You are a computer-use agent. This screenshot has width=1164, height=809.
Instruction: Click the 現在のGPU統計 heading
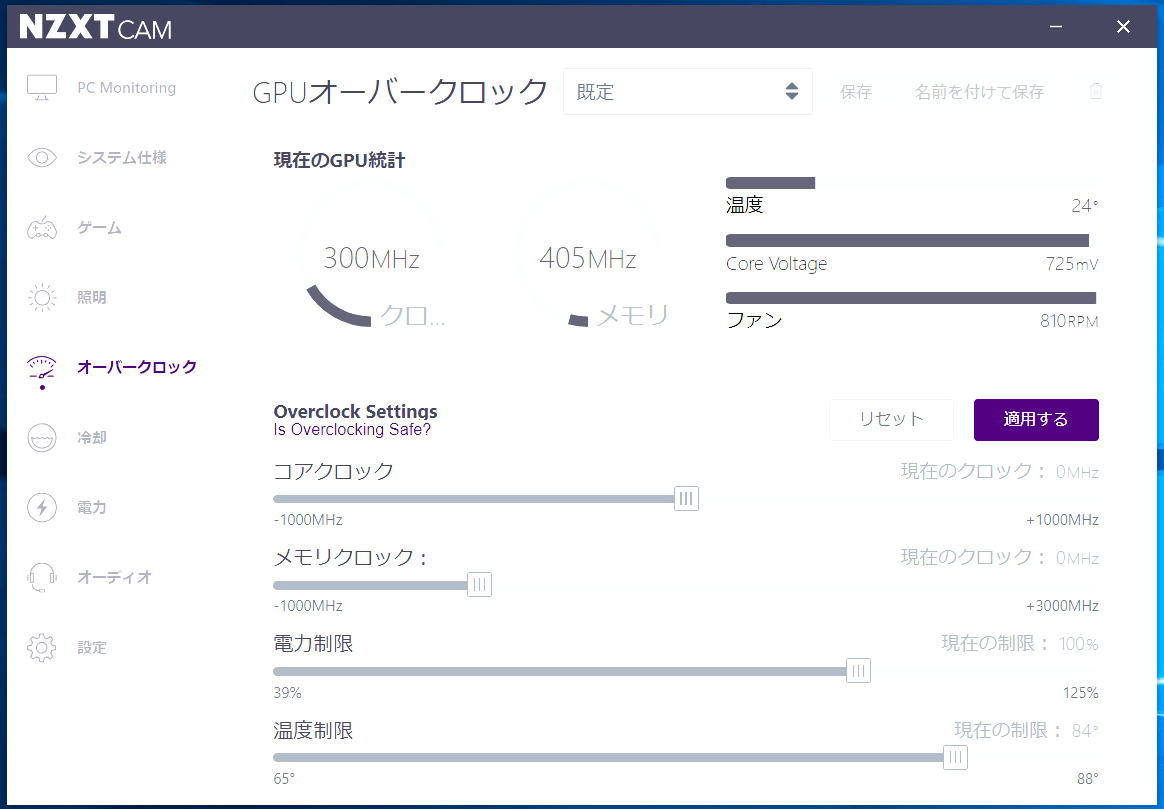pos(339,160)
